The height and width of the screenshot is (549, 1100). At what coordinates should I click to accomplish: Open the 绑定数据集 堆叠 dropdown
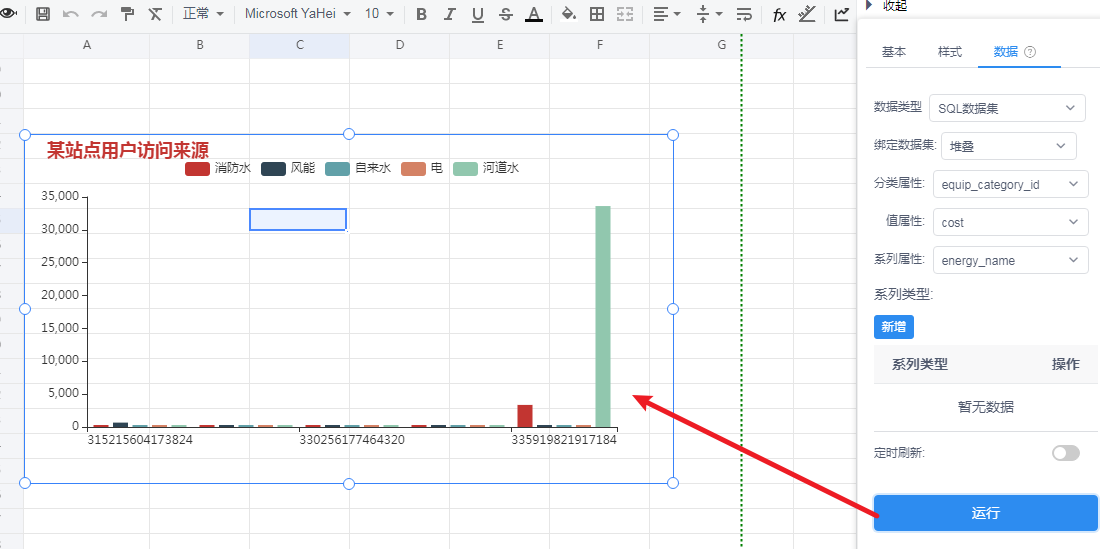coord(1009,147)
